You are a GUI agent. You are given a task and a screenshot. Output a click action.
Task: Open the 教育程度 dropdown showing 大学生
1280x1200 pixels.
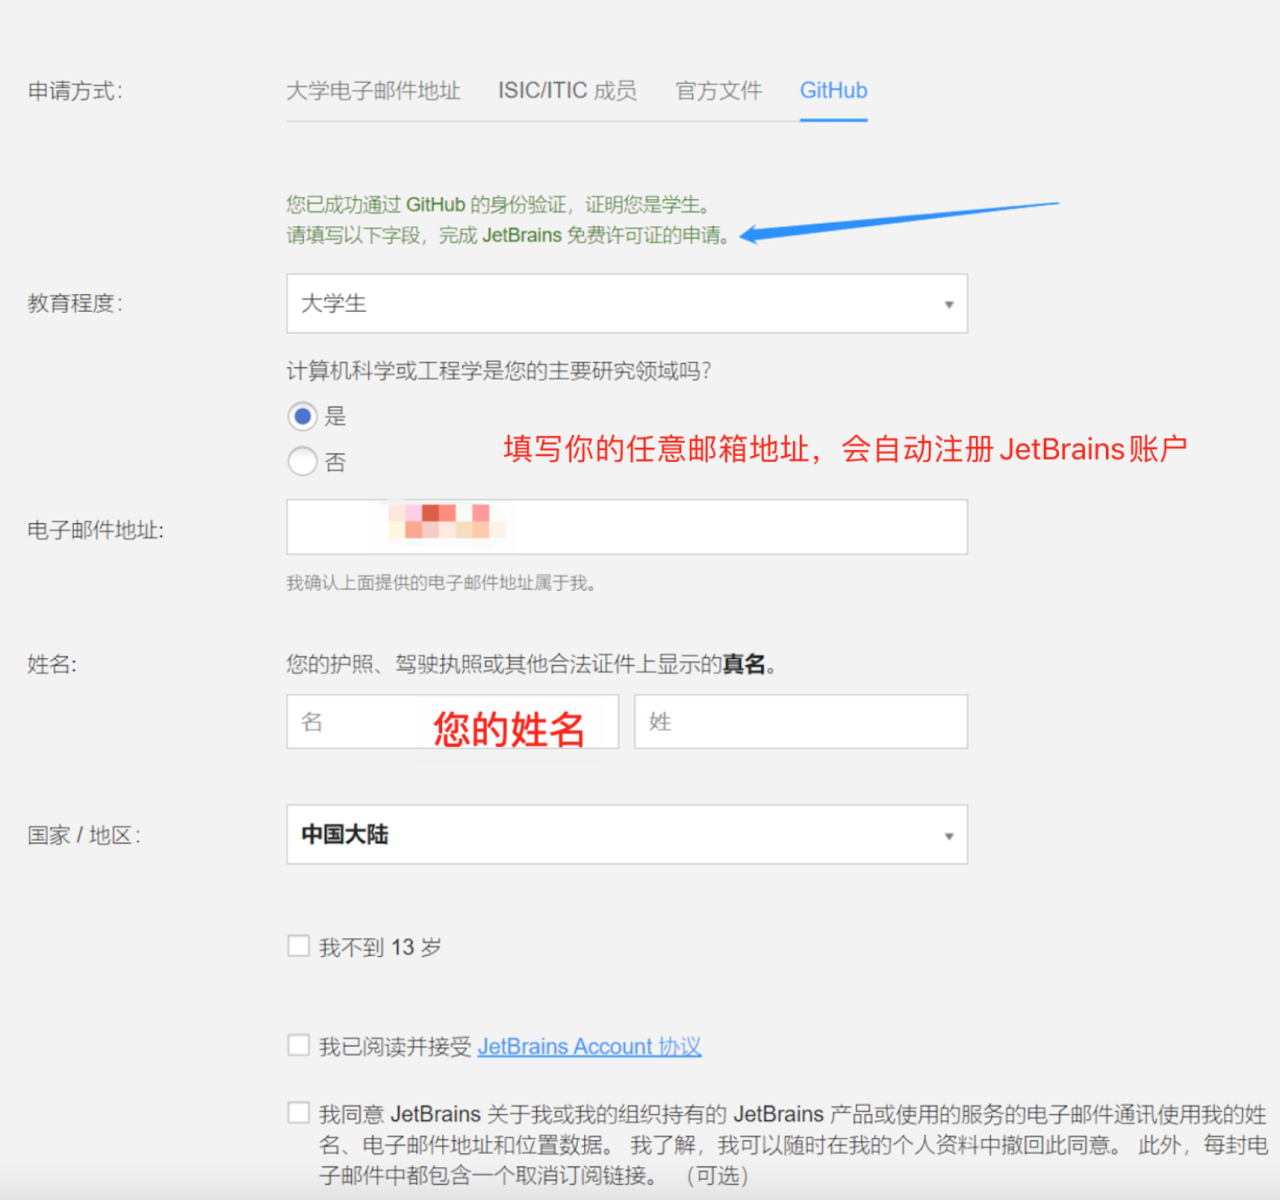[627, 304]
